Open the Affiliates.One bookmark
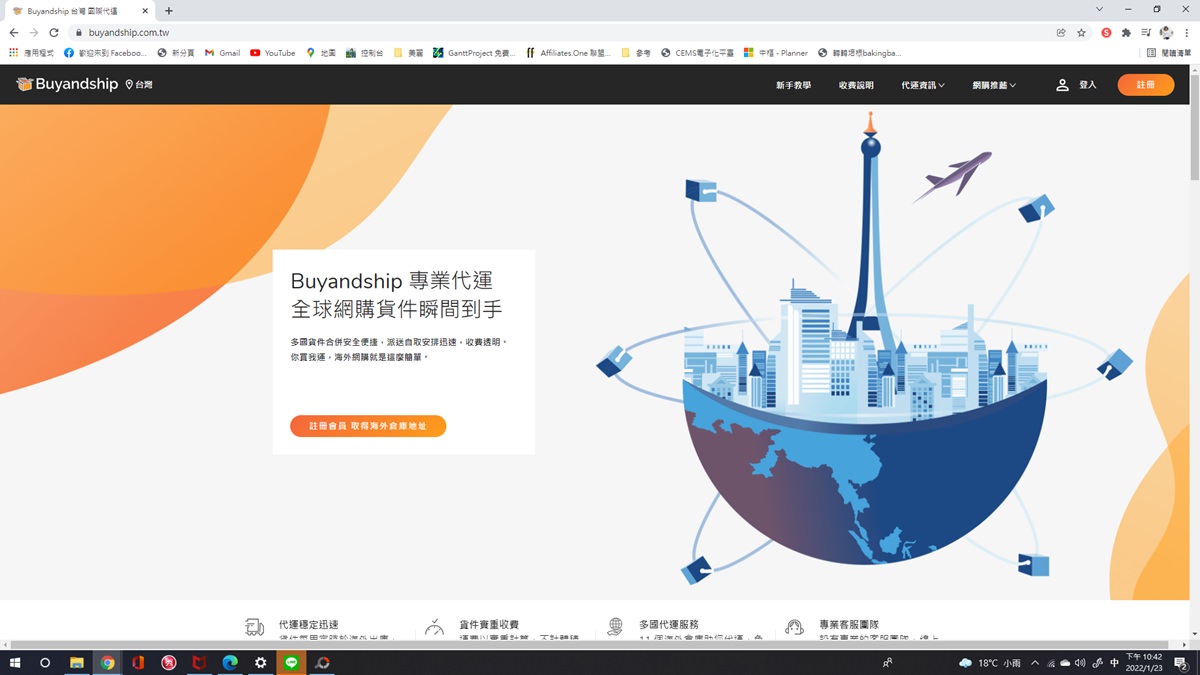Image resolution: width=1200 pixels, height=675 pixels. tap(568, 53)
